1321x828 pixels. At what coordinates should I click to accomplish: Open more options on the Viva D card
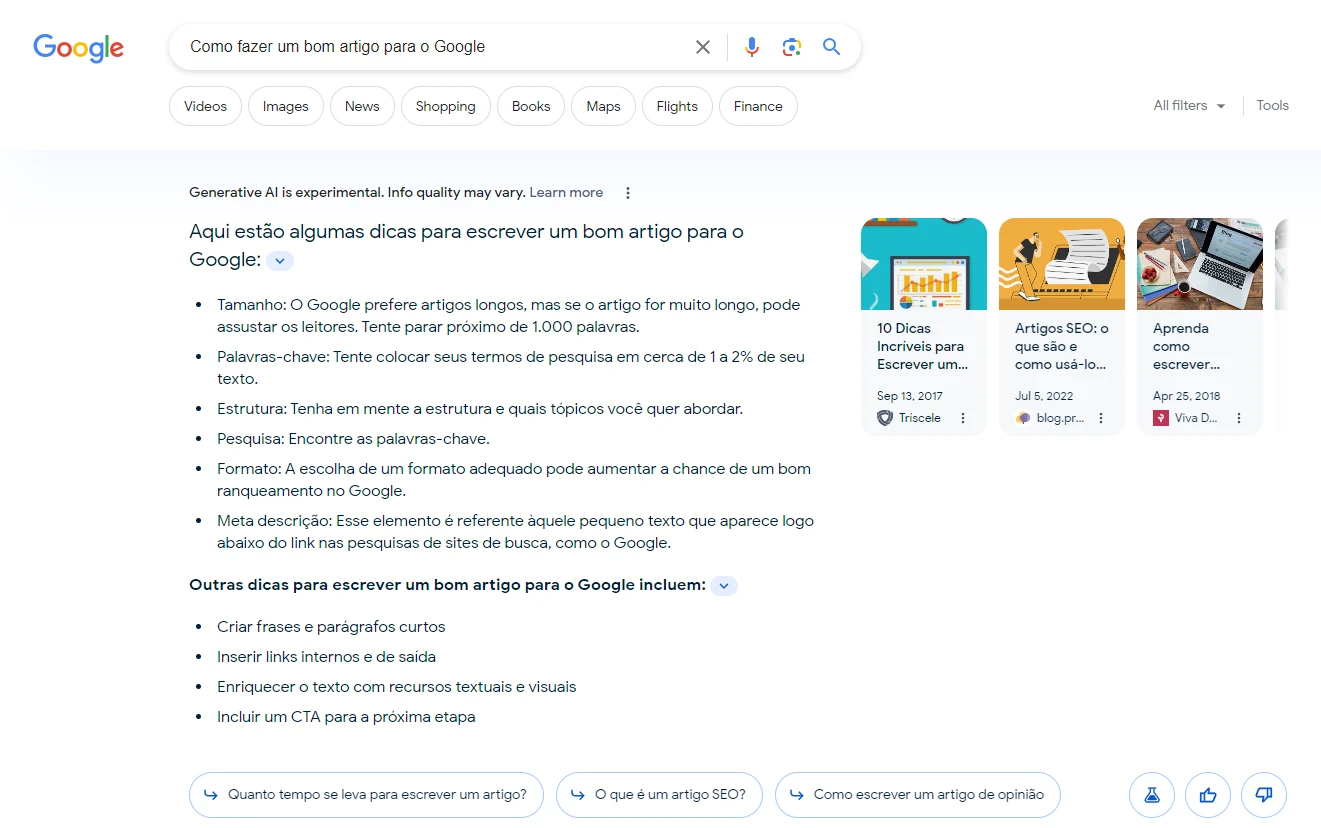[1239, 418]
